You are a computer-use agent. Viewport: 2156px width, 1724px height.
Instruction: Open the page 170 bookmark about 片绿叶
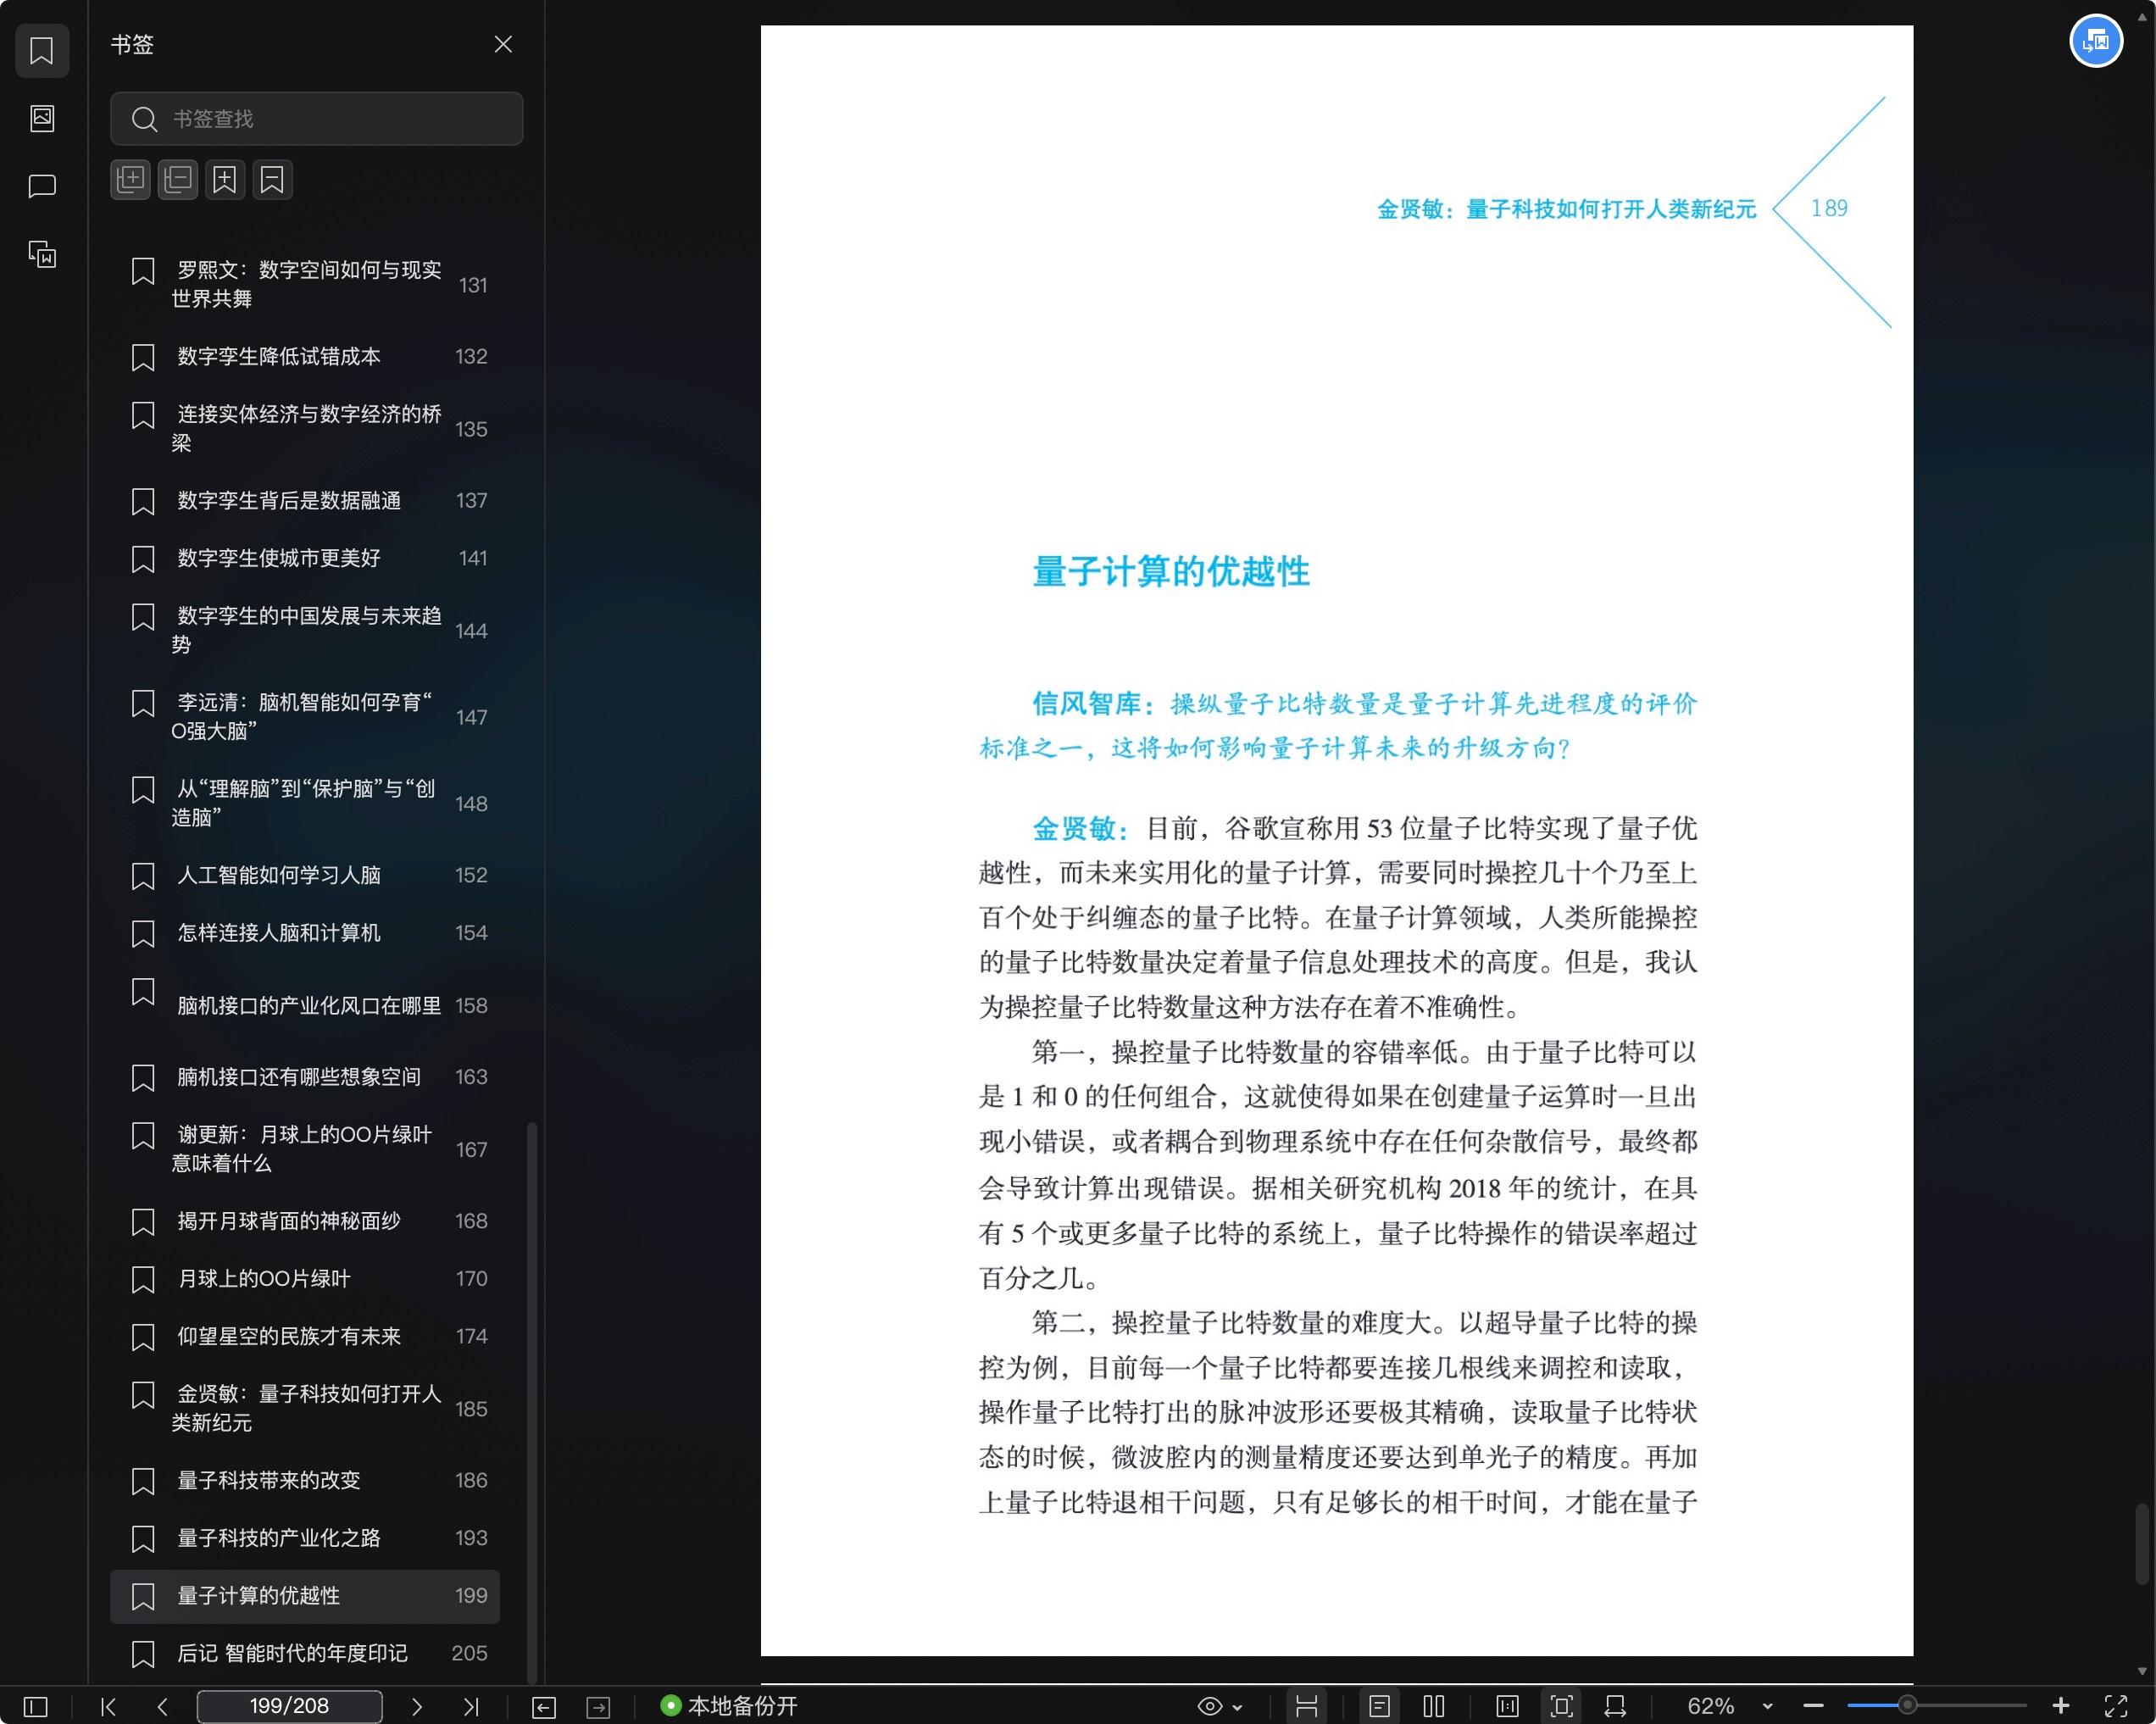[x=305, y=1279]
